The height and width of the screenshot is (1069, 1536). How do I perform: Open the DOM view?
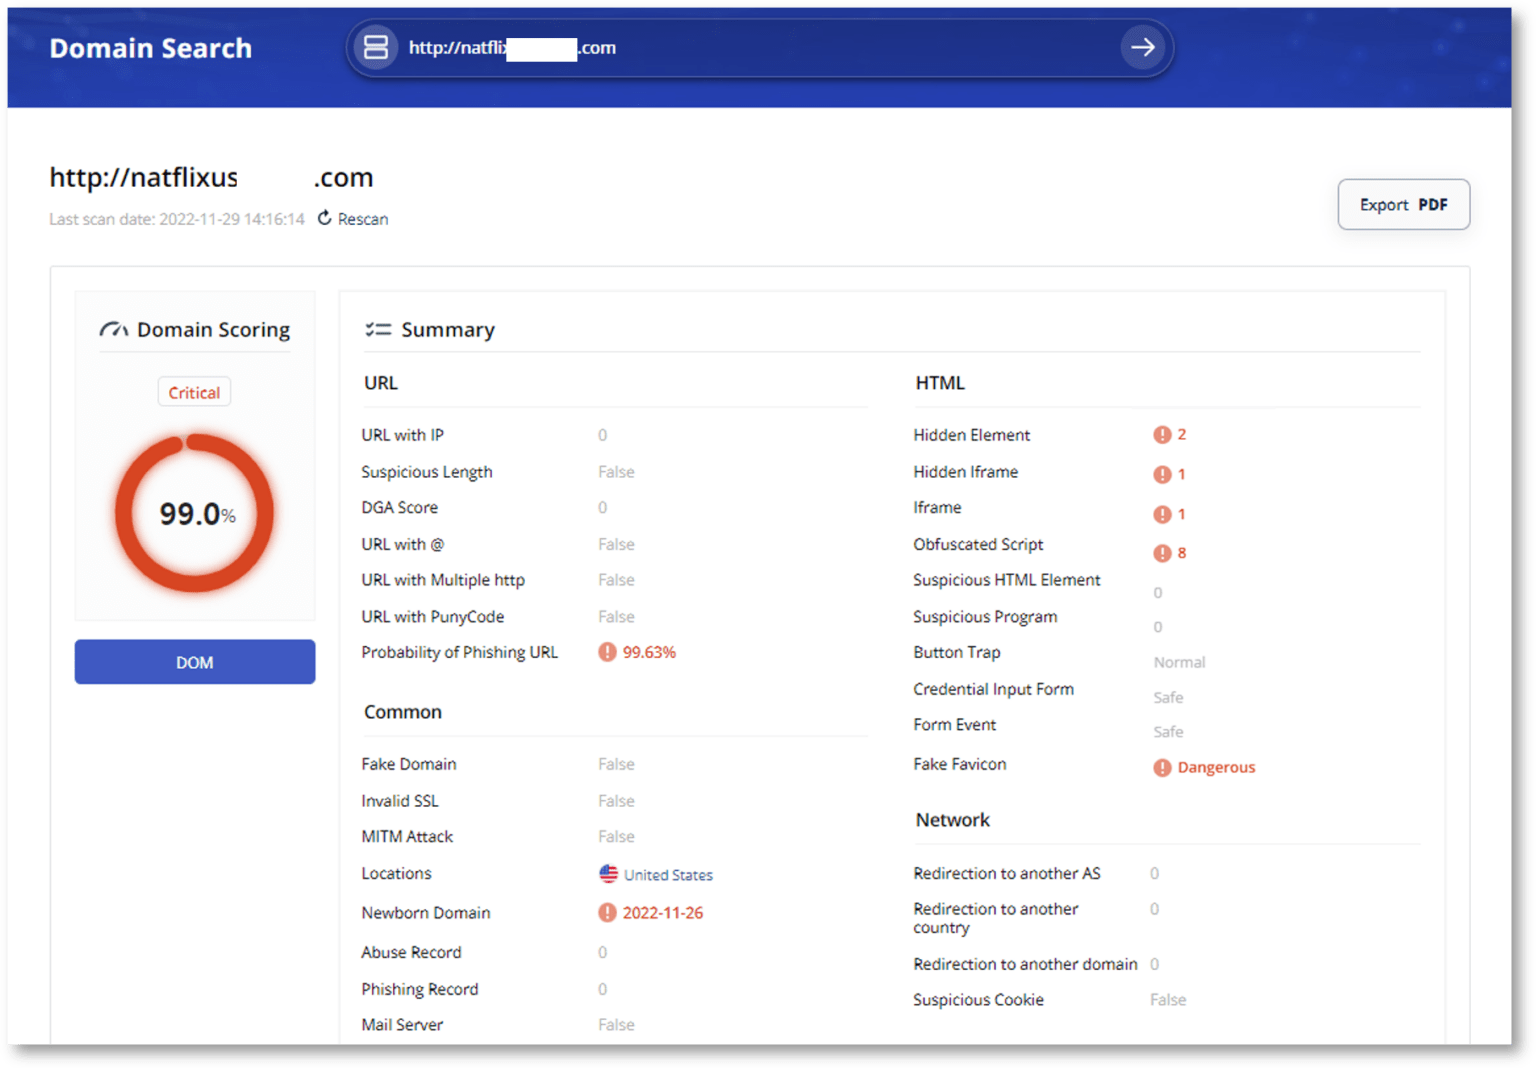[x=194, y=661]
